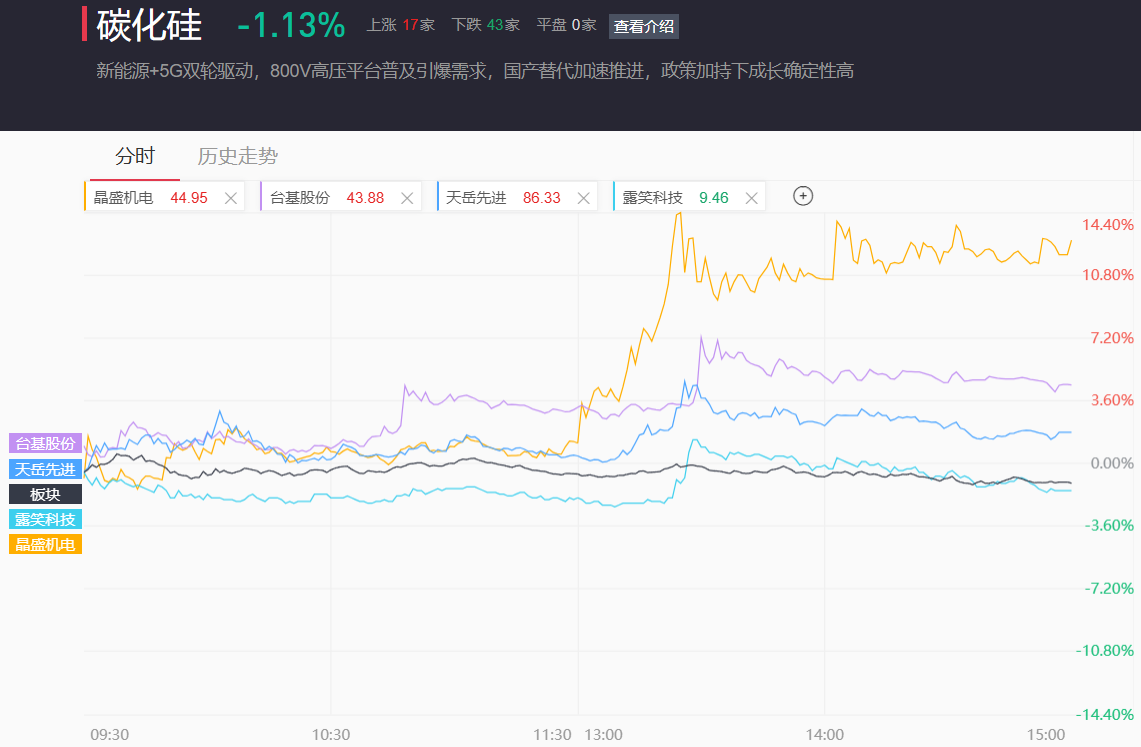Click the 14:00 time axis marker
1141x747 pixels.
point(824,734)
